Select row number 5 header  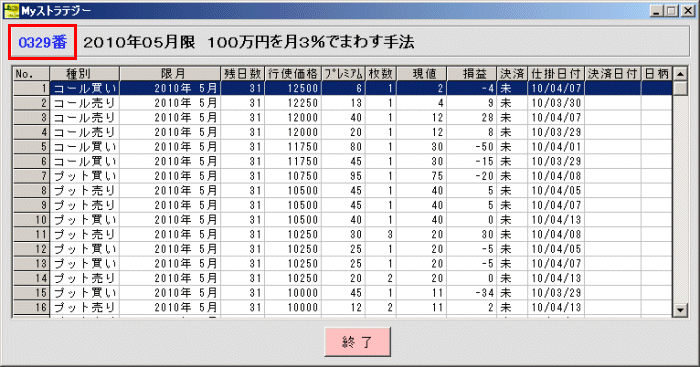click(x=31, y=147)
